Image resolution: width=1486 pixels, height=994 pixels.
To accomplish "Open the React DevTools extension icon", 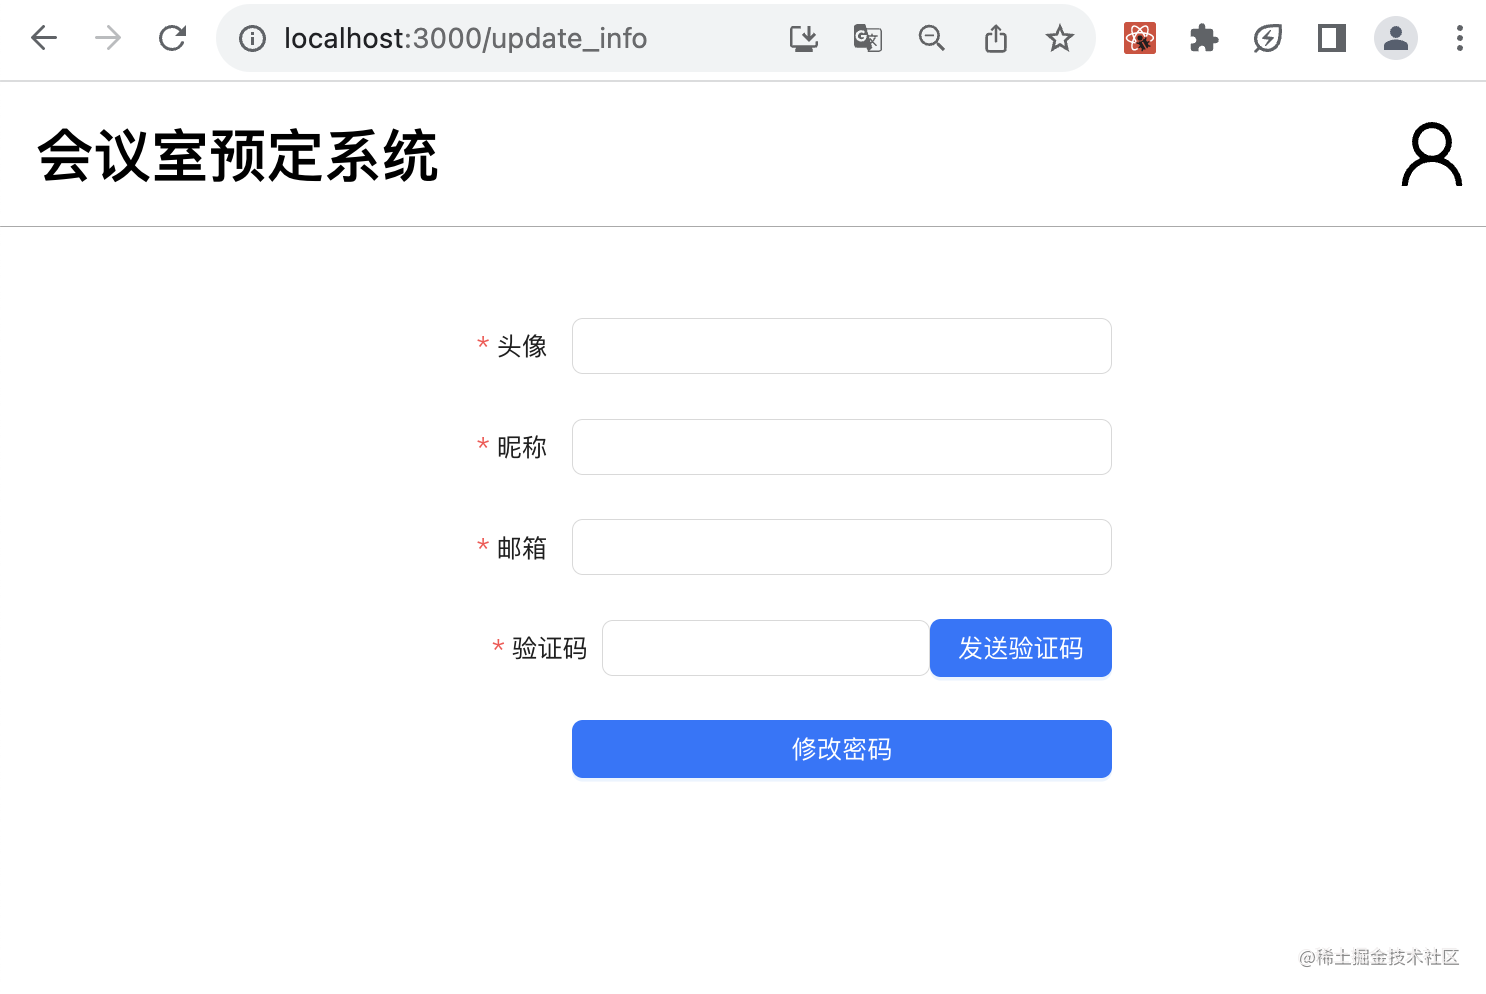I will click(1140, 38).
